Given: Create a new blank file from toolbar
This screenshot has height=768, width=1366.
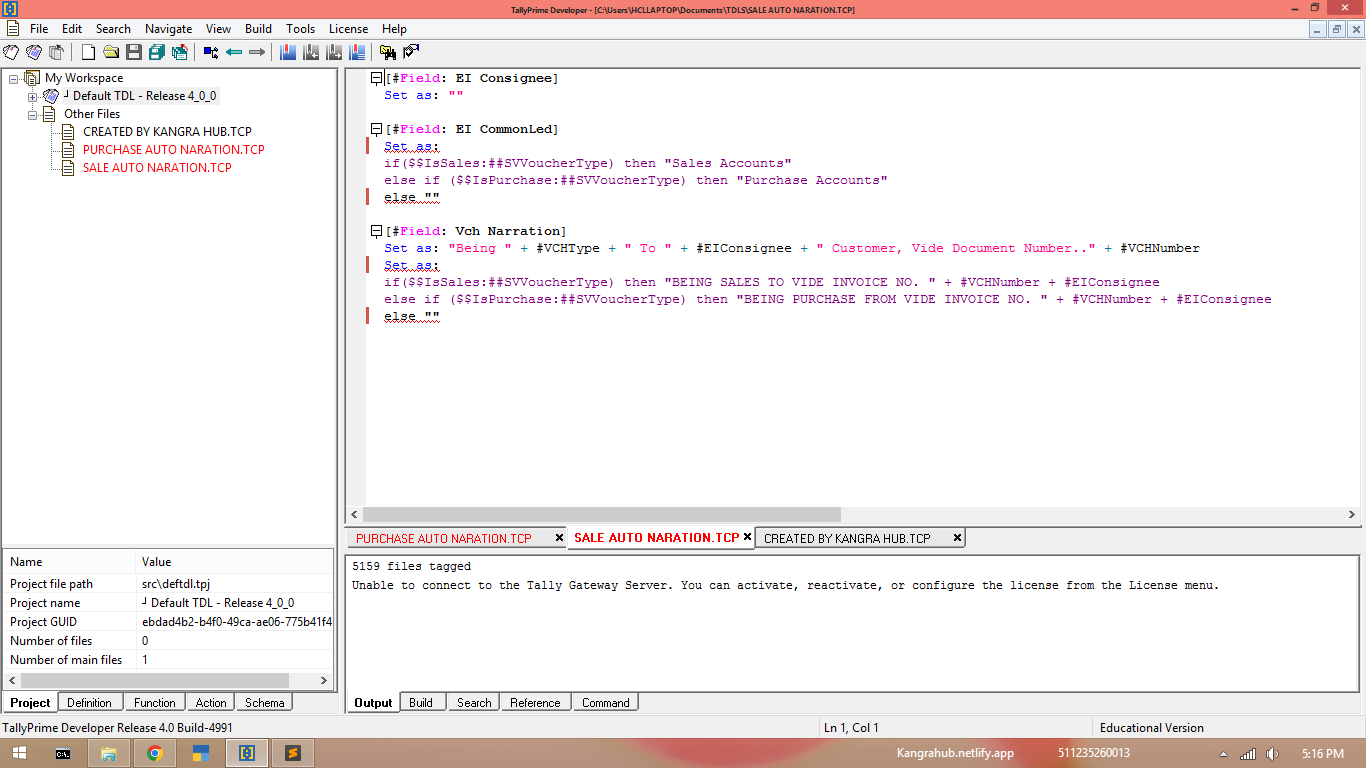Looking at the screenshot, I should tap(89, 52).
